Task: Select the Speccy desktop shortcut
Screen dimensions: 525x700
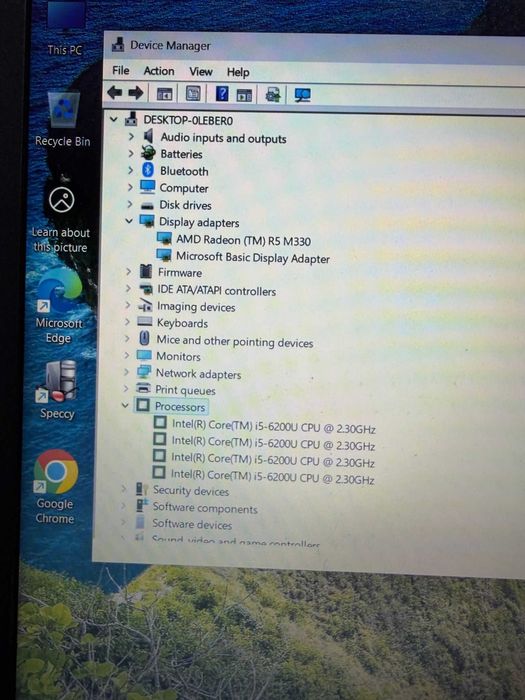Action: (x=58, y=390)
